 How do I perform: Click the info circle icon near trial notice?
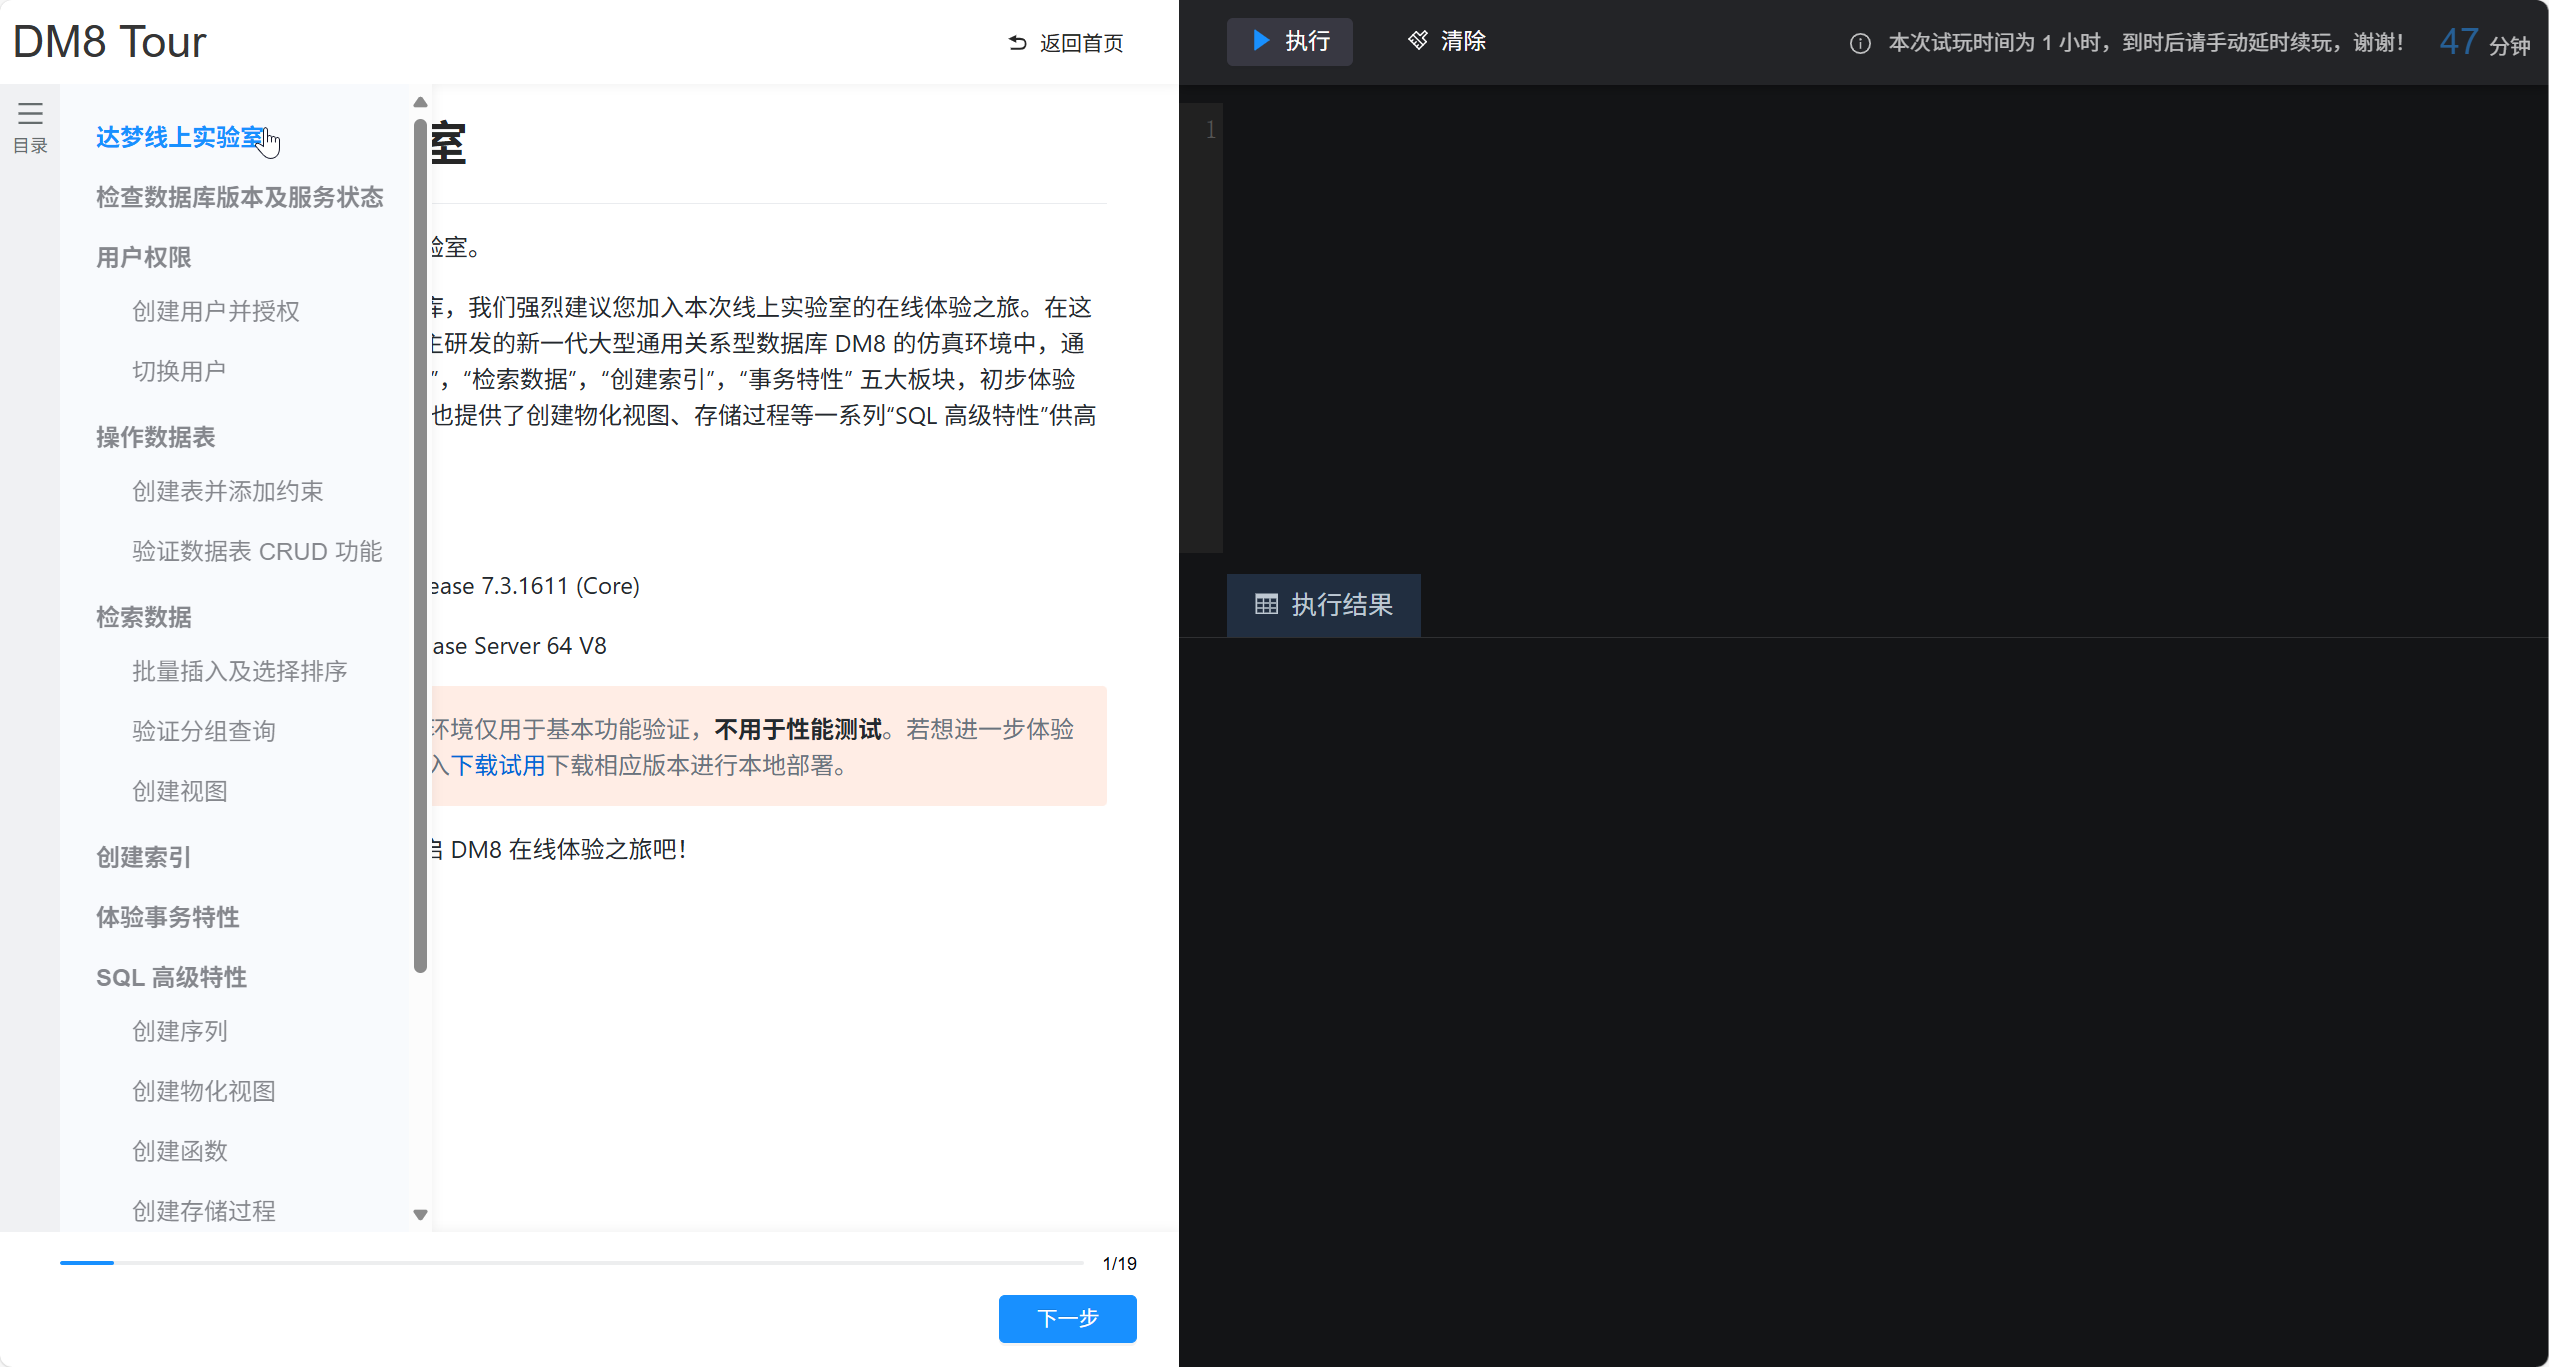click(1860, 44)
